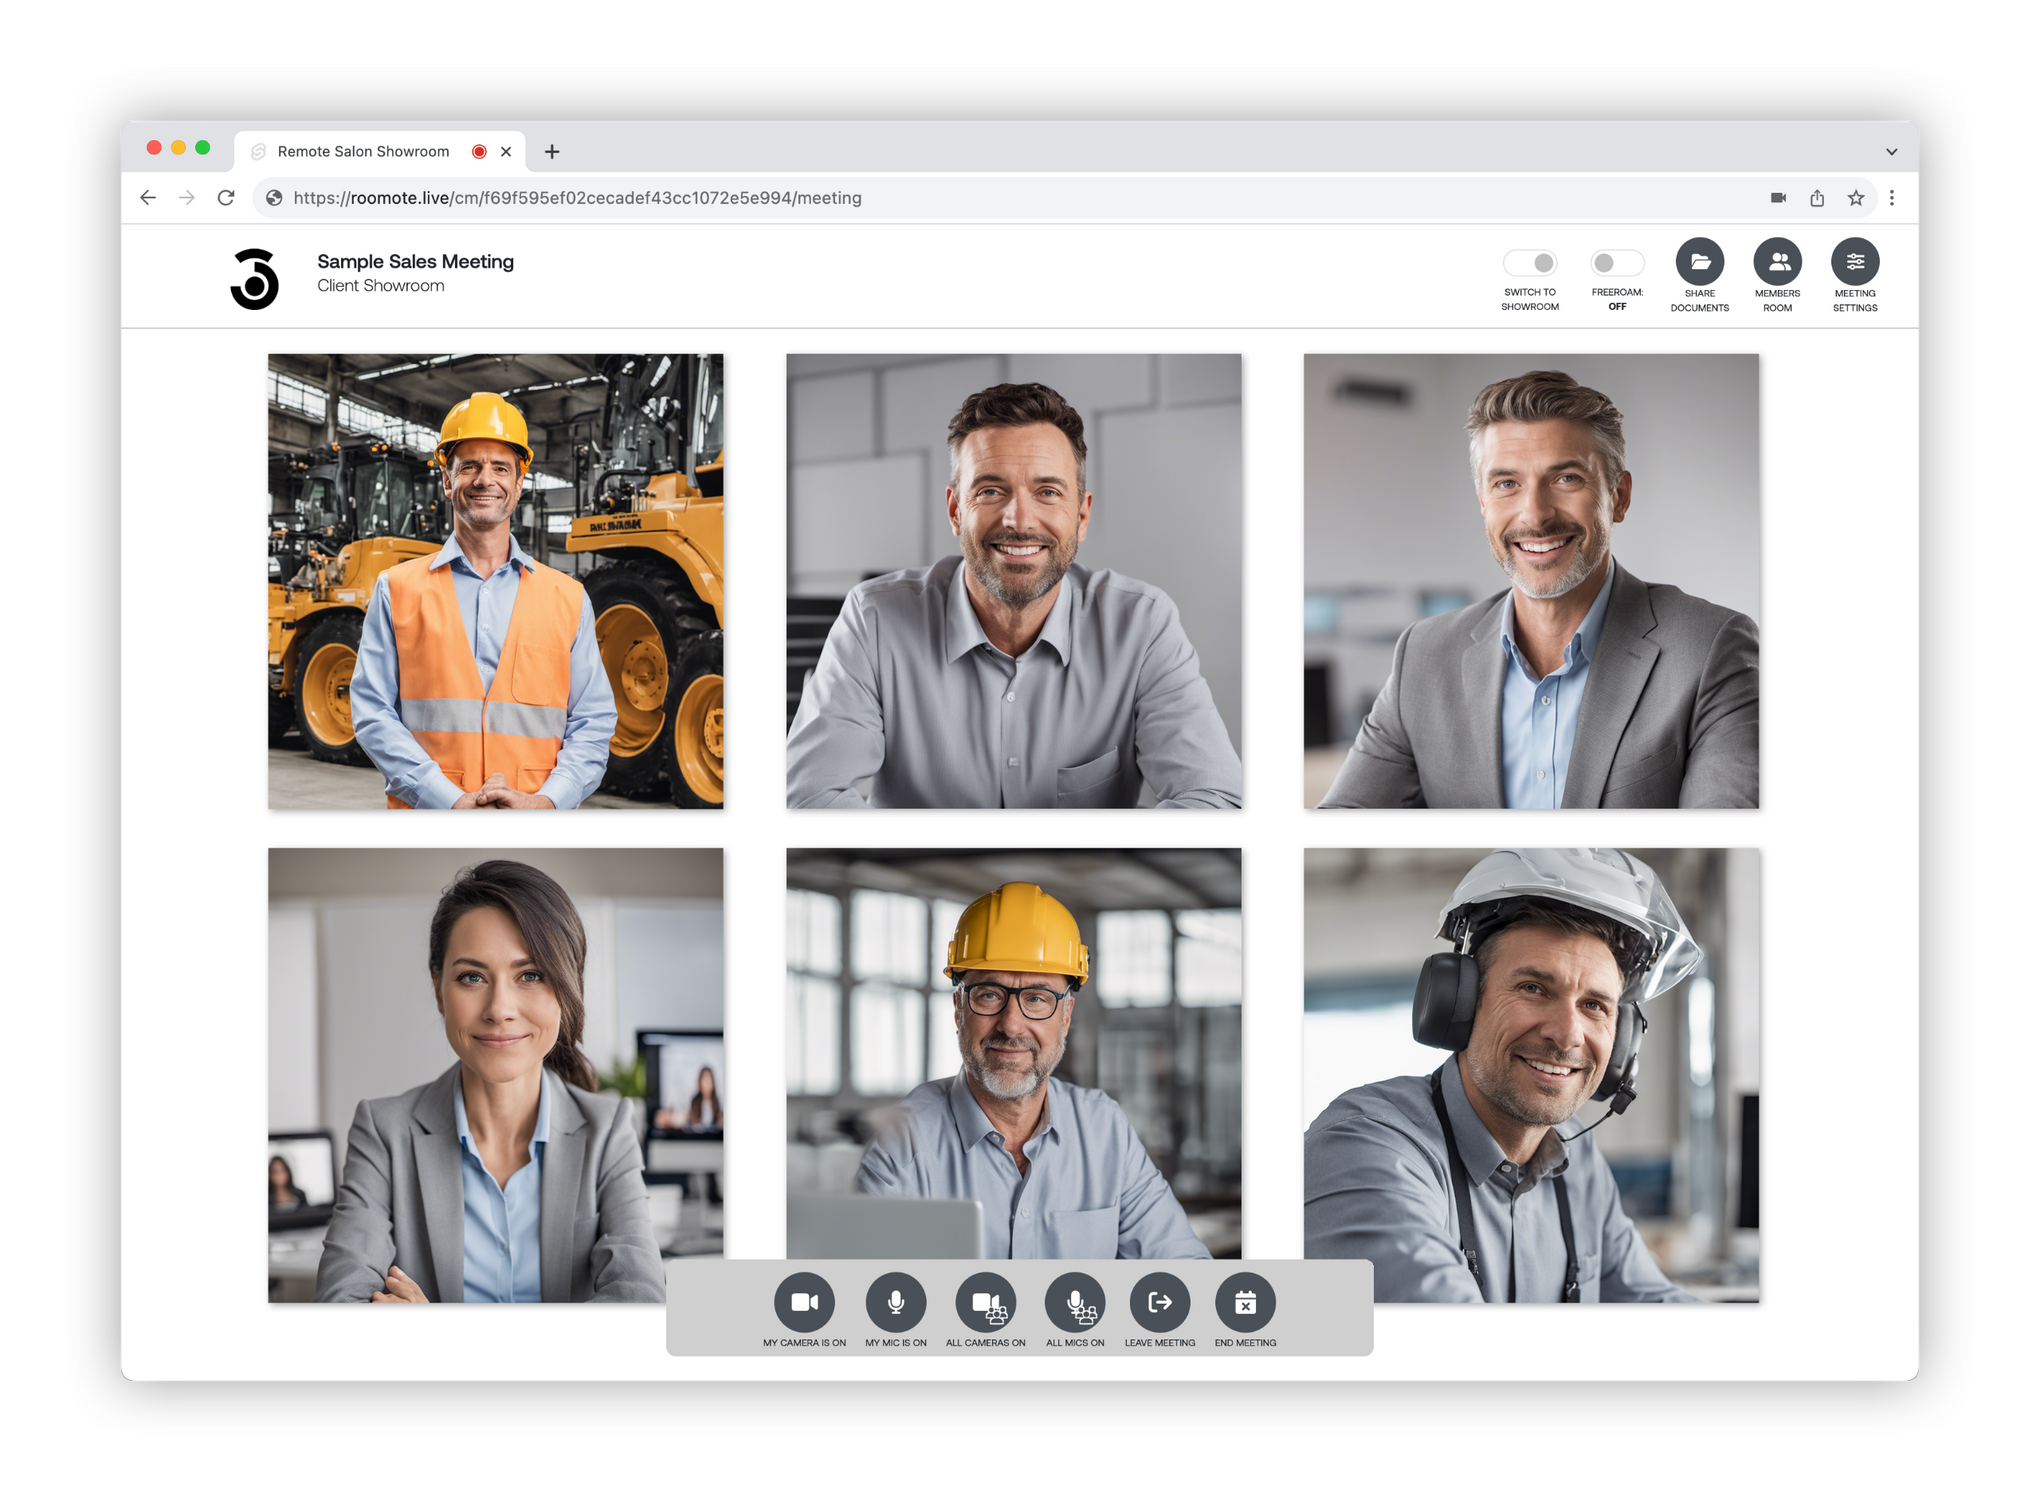This screenshot has width=2040, height=1502.
Task: Turn off my camera
Action: click(x=806, y=1301)
